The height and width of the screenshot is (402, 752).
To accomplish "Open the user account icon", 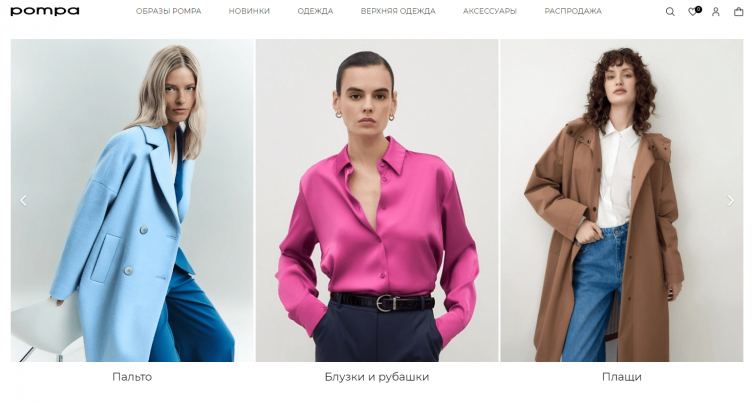I will click(x=716, y=12).
